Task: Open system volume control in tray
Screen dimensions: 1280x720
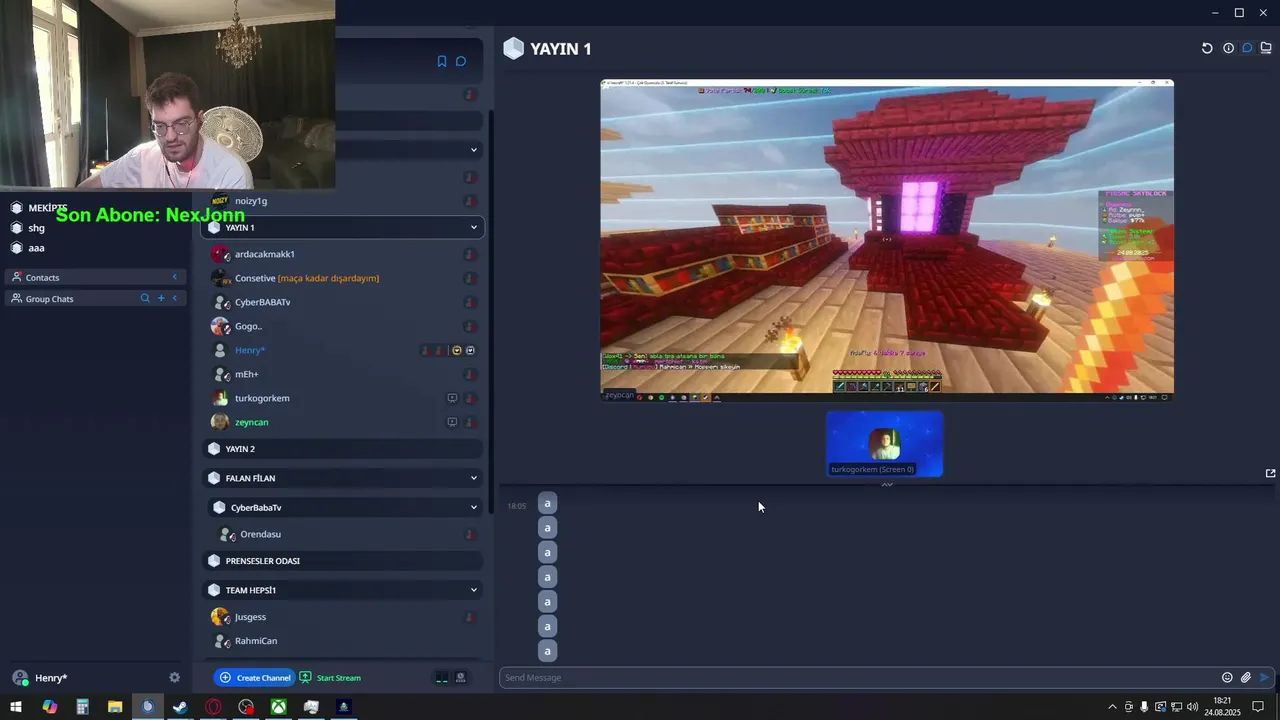Action: pyautogui.click(x=1192, y=707)
